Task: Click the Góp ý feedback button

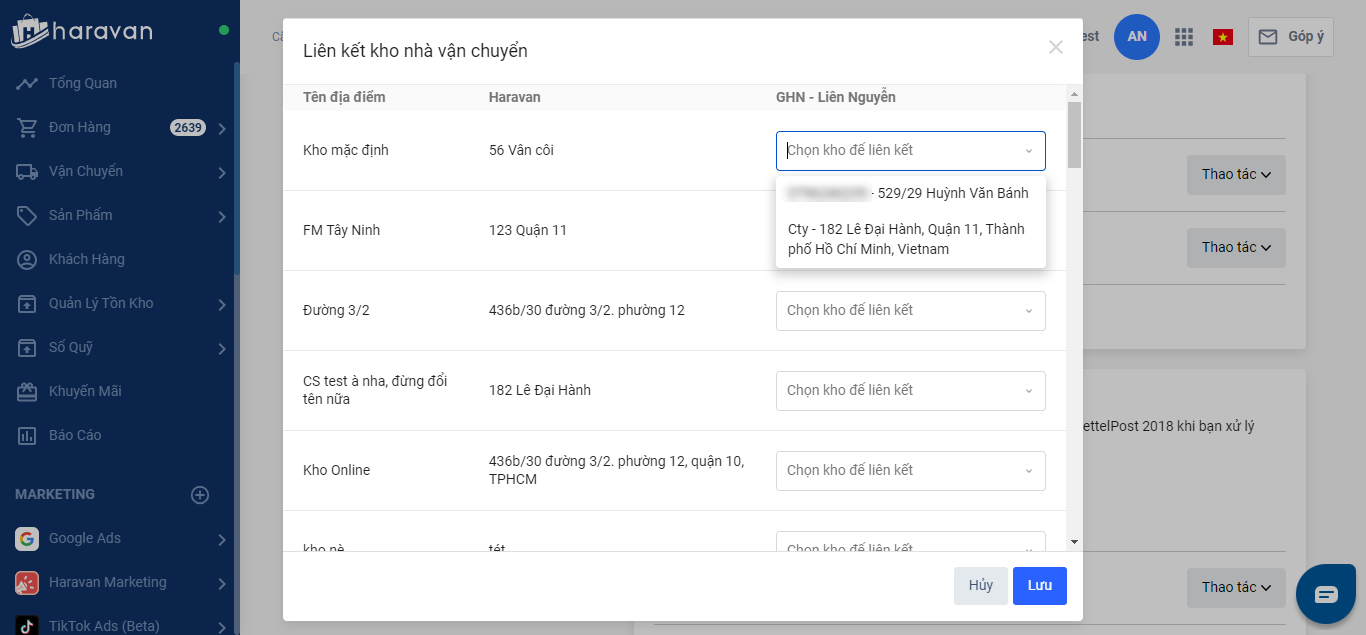Action: pyautogui.click(x=1290, y=37)
